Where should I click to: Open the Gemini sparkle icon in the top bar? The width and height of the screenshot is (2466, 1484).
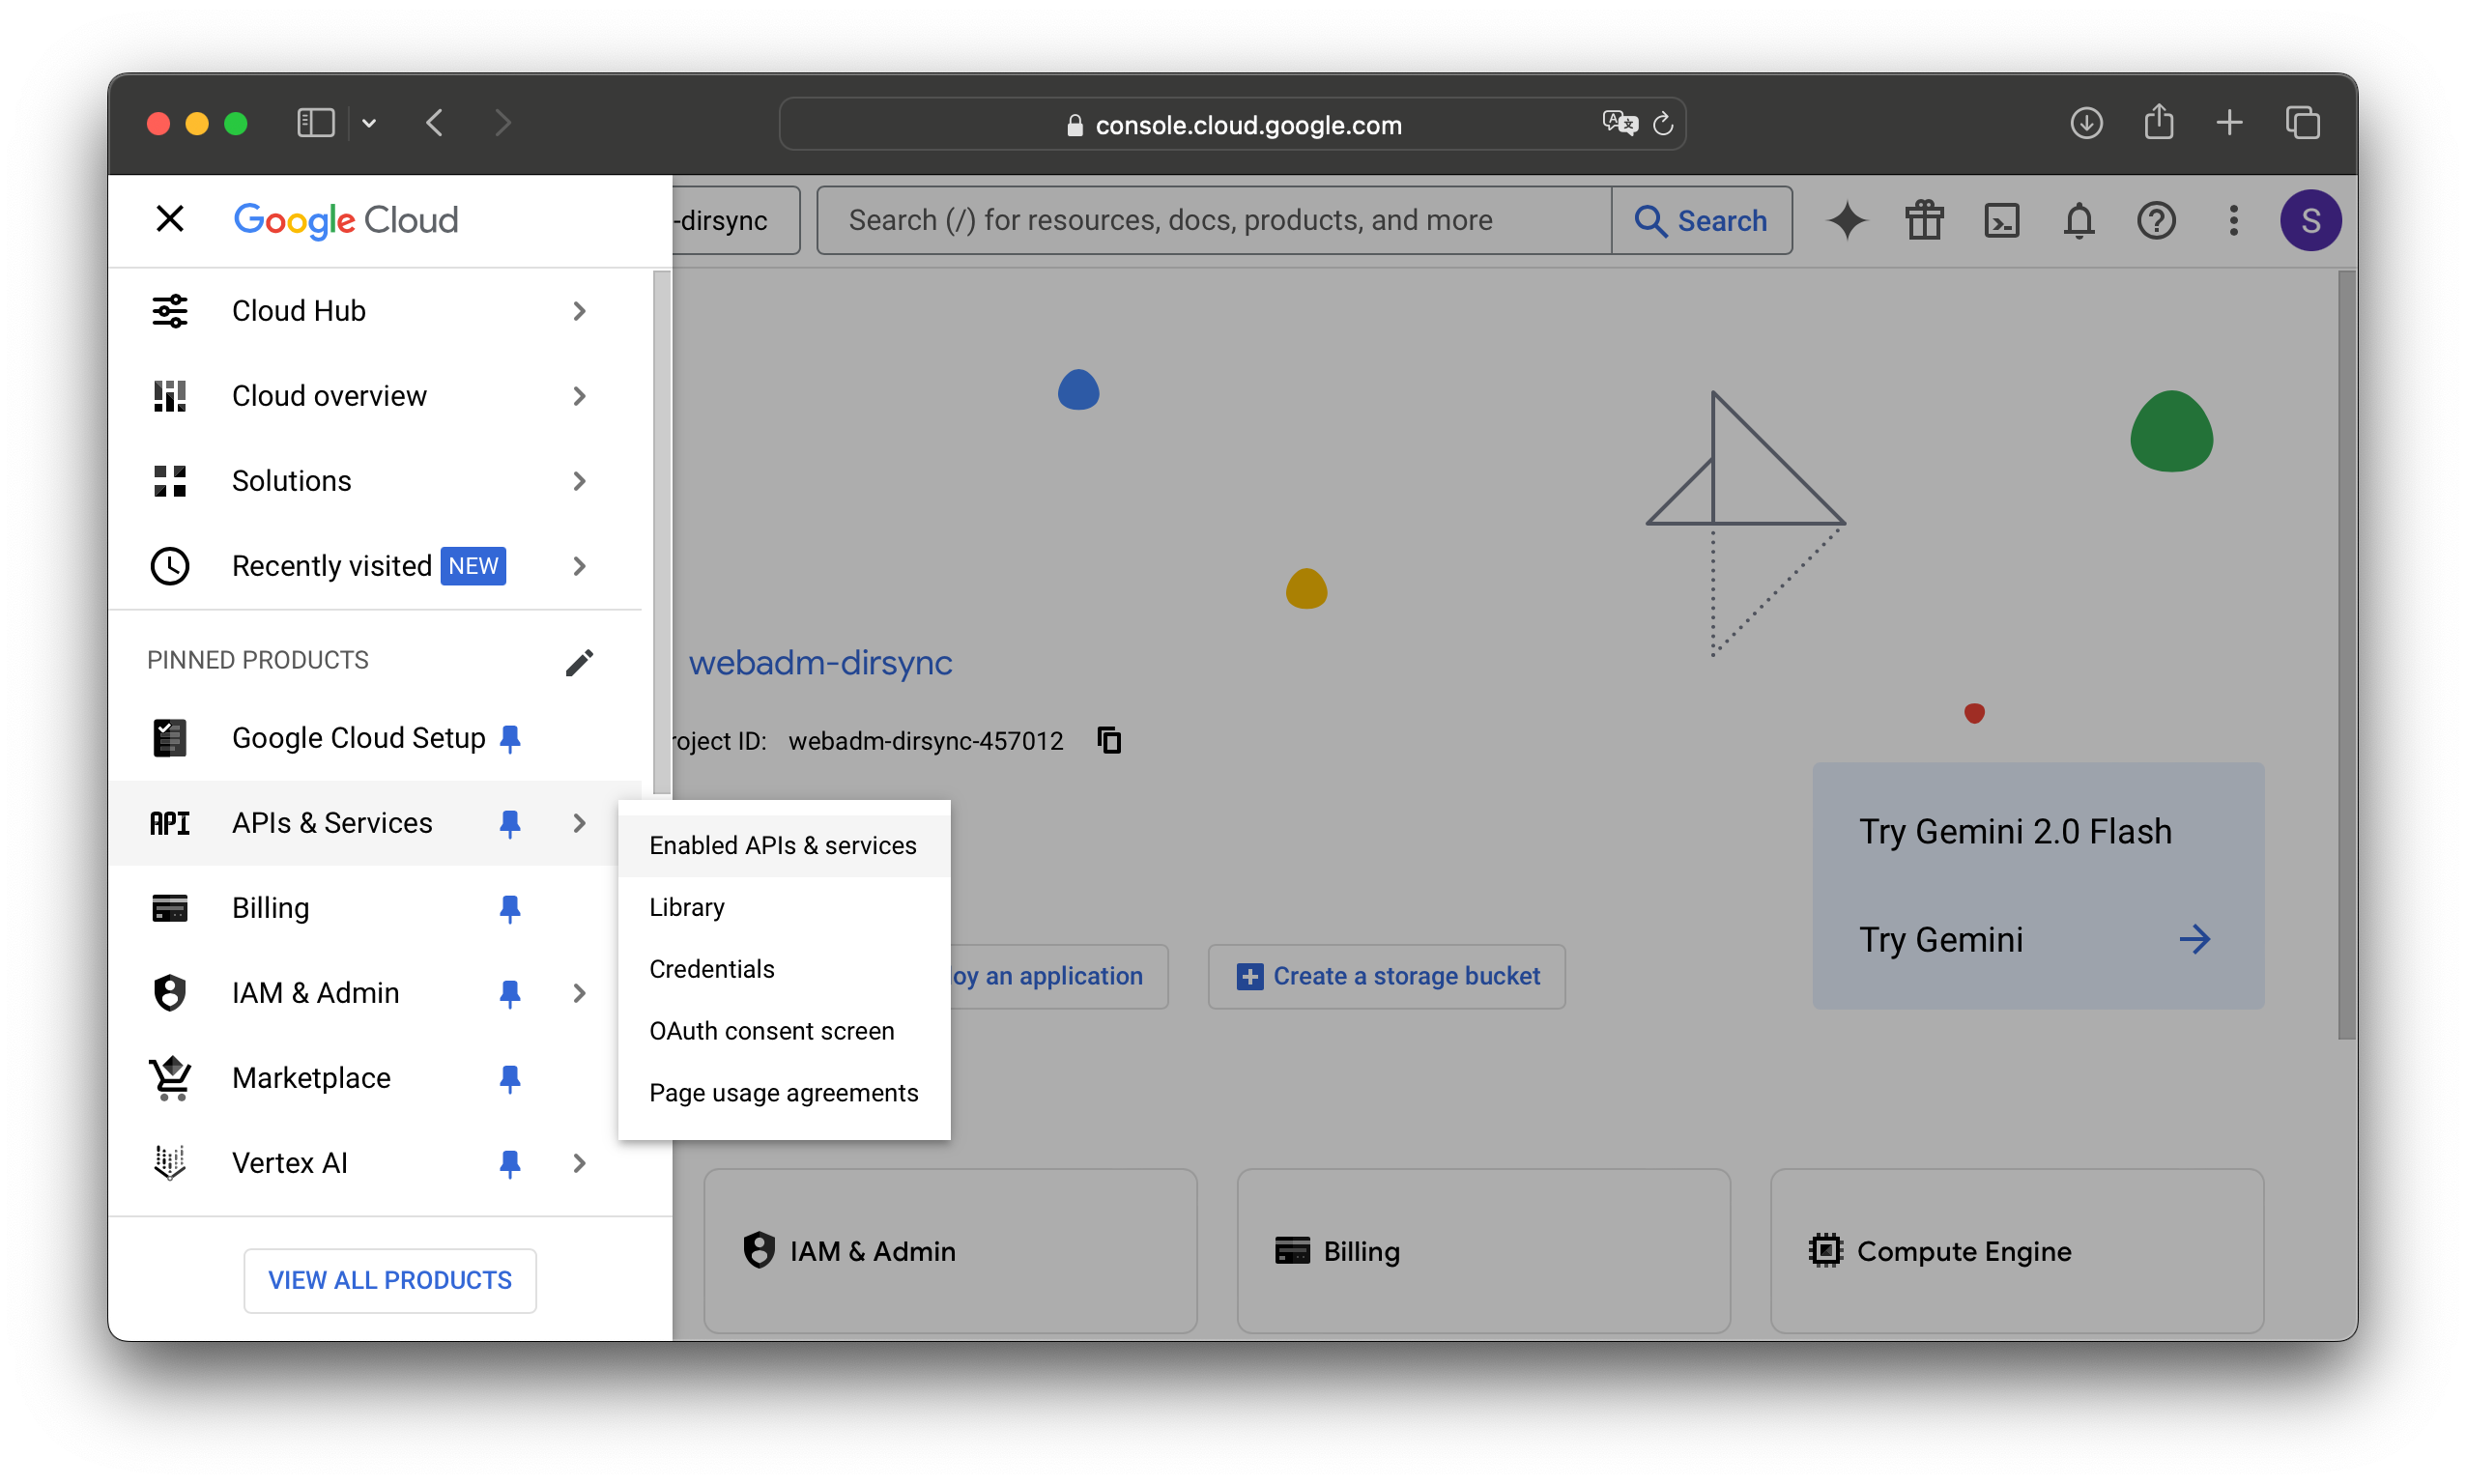pos(1847,220)
